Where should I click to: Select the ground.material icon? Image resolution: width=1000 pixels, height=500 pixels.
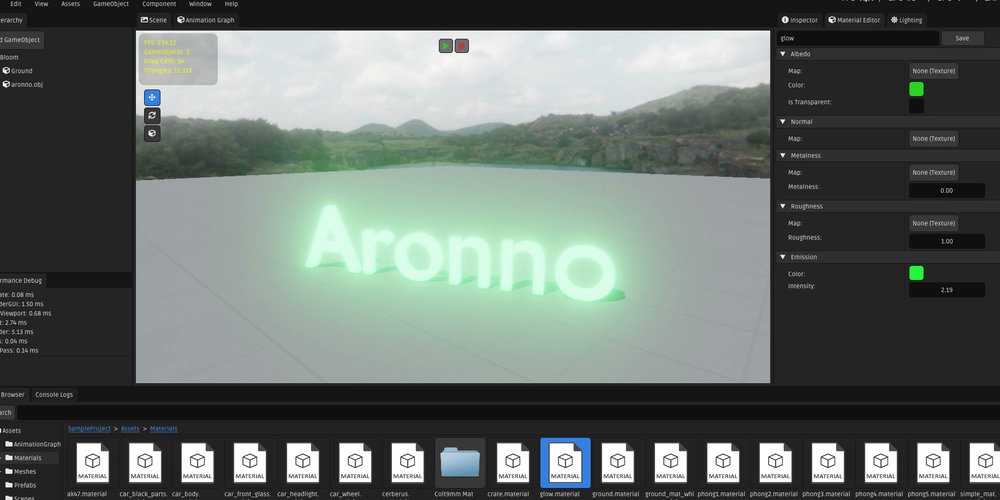pyautogui.click(x=617, y=463)
